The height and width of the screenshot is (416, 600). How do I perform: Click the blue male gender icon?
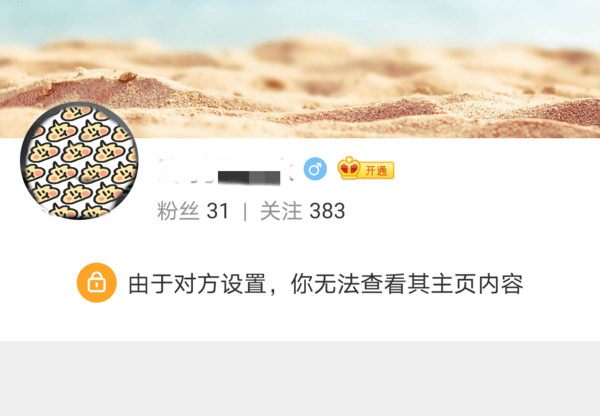(315, 169)
